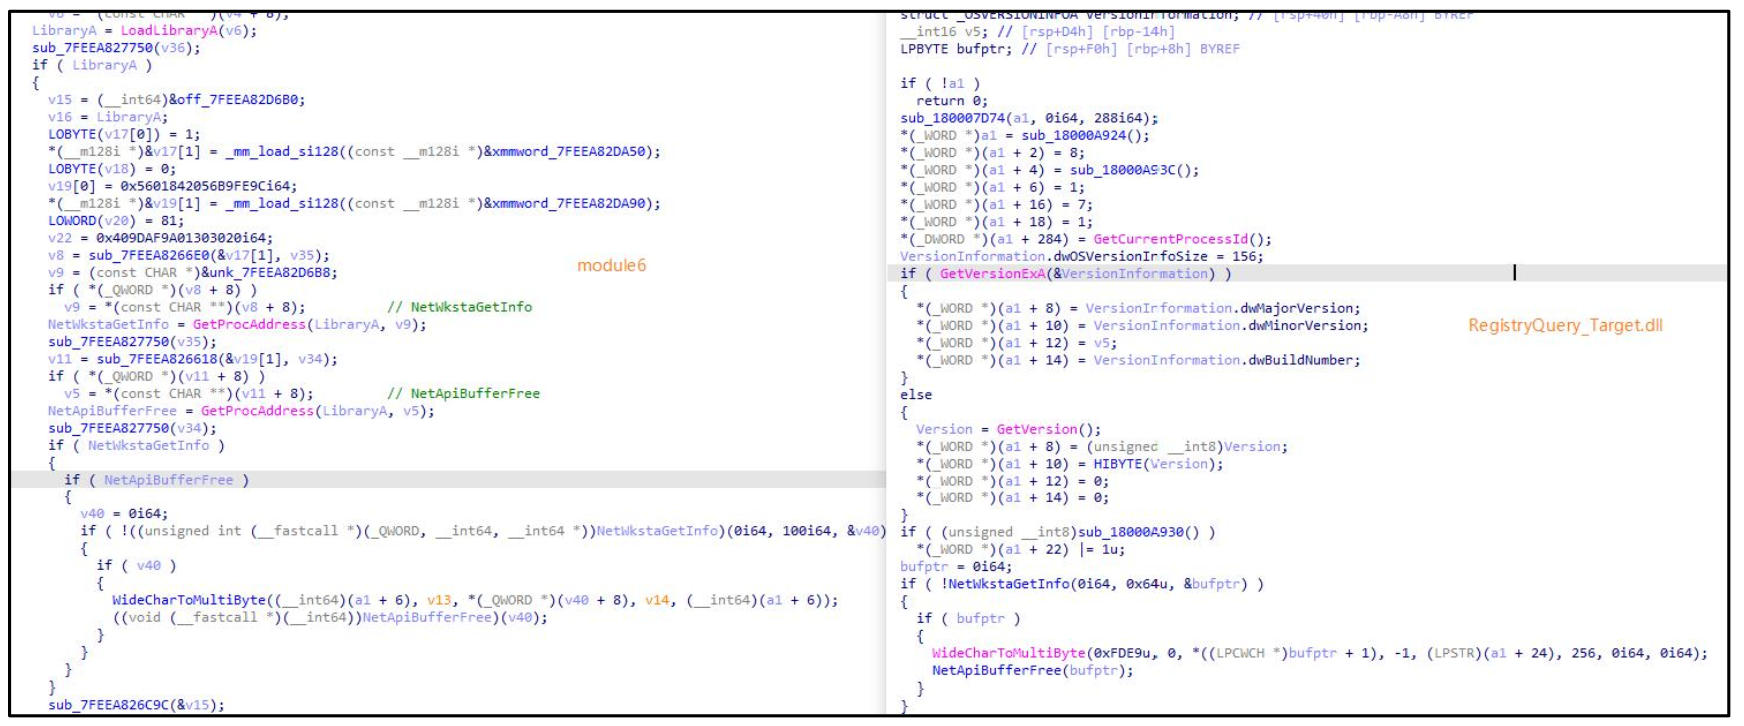
Task: Click the line v11 = sub_7FEEA826618(&v19[1], v34);
Action: tap(192, 359)
